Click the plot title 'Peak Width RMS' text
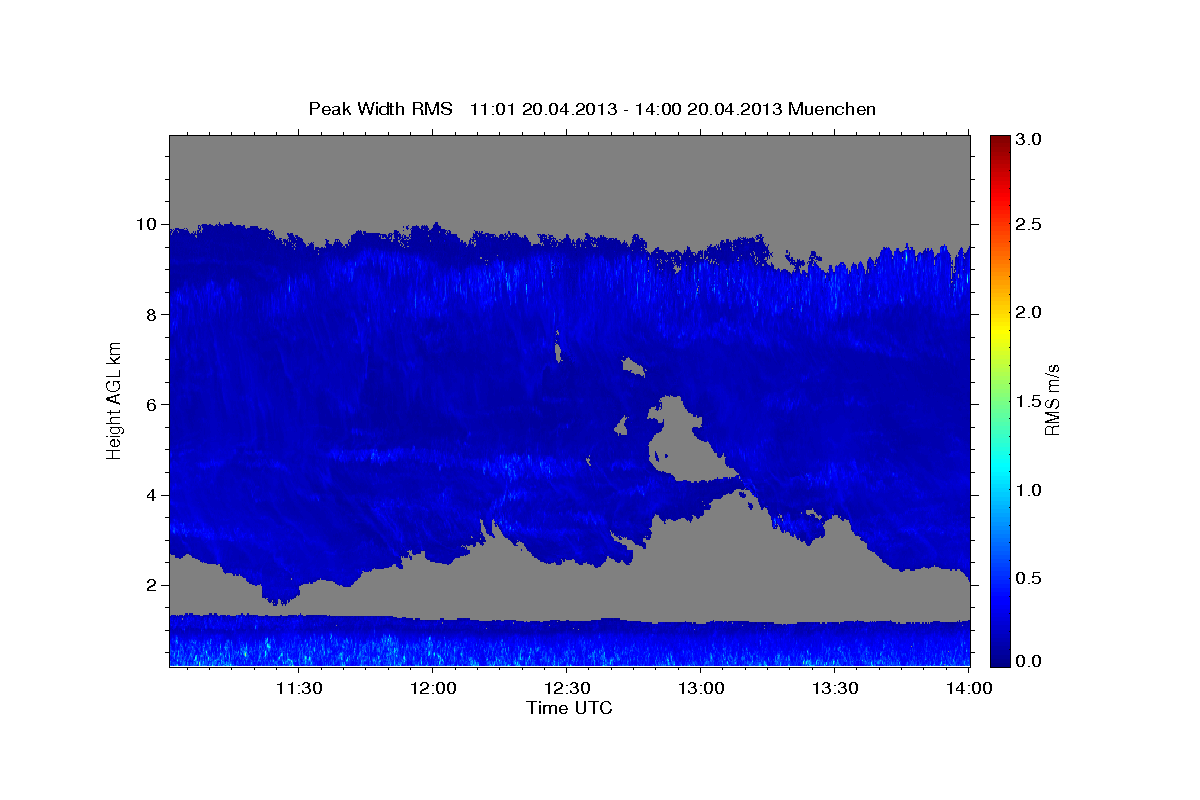1200x800 pixels. click(x=380, y=109)
